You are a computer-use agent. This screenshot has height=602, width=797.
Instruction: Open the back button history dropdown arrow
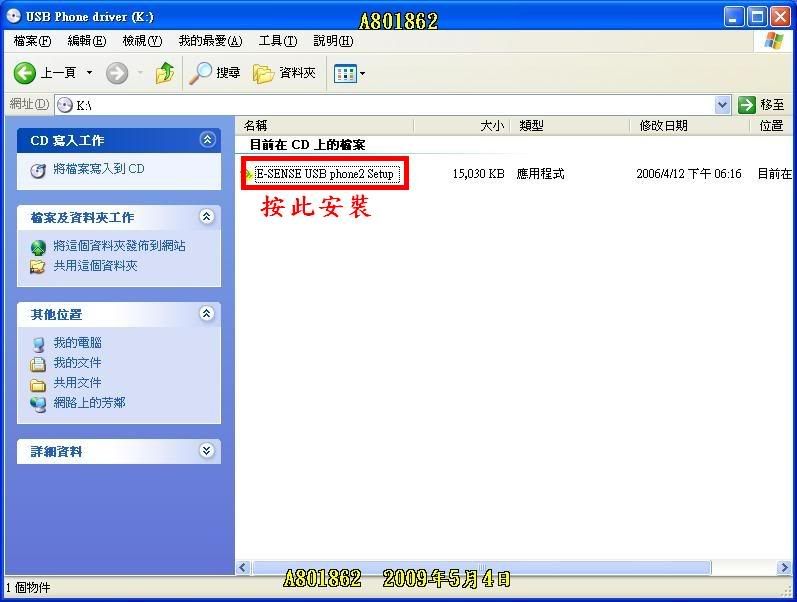coord(89,73)
